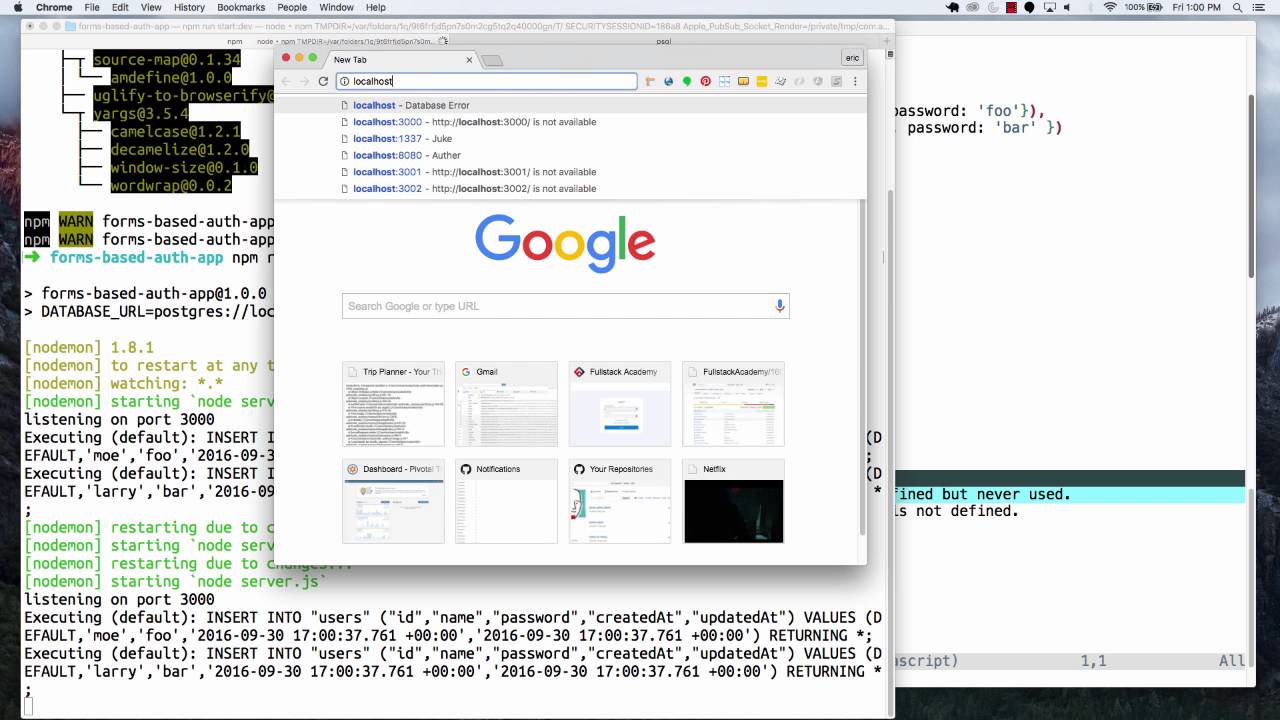The height and width of the screenshot is (720, 1280).
Task: Click the red Pinterest extension icon
Action: (705, 81)
